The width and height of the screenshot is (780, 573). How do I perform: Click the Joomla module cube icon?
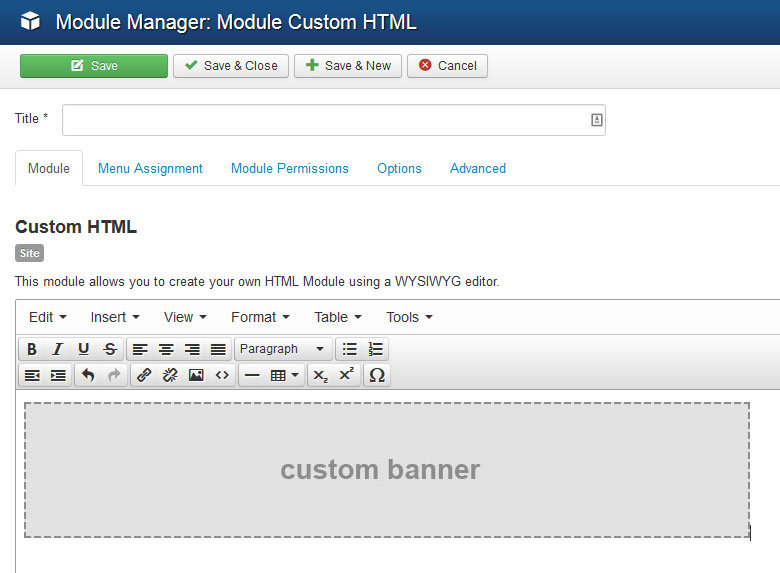pos(30,21)
